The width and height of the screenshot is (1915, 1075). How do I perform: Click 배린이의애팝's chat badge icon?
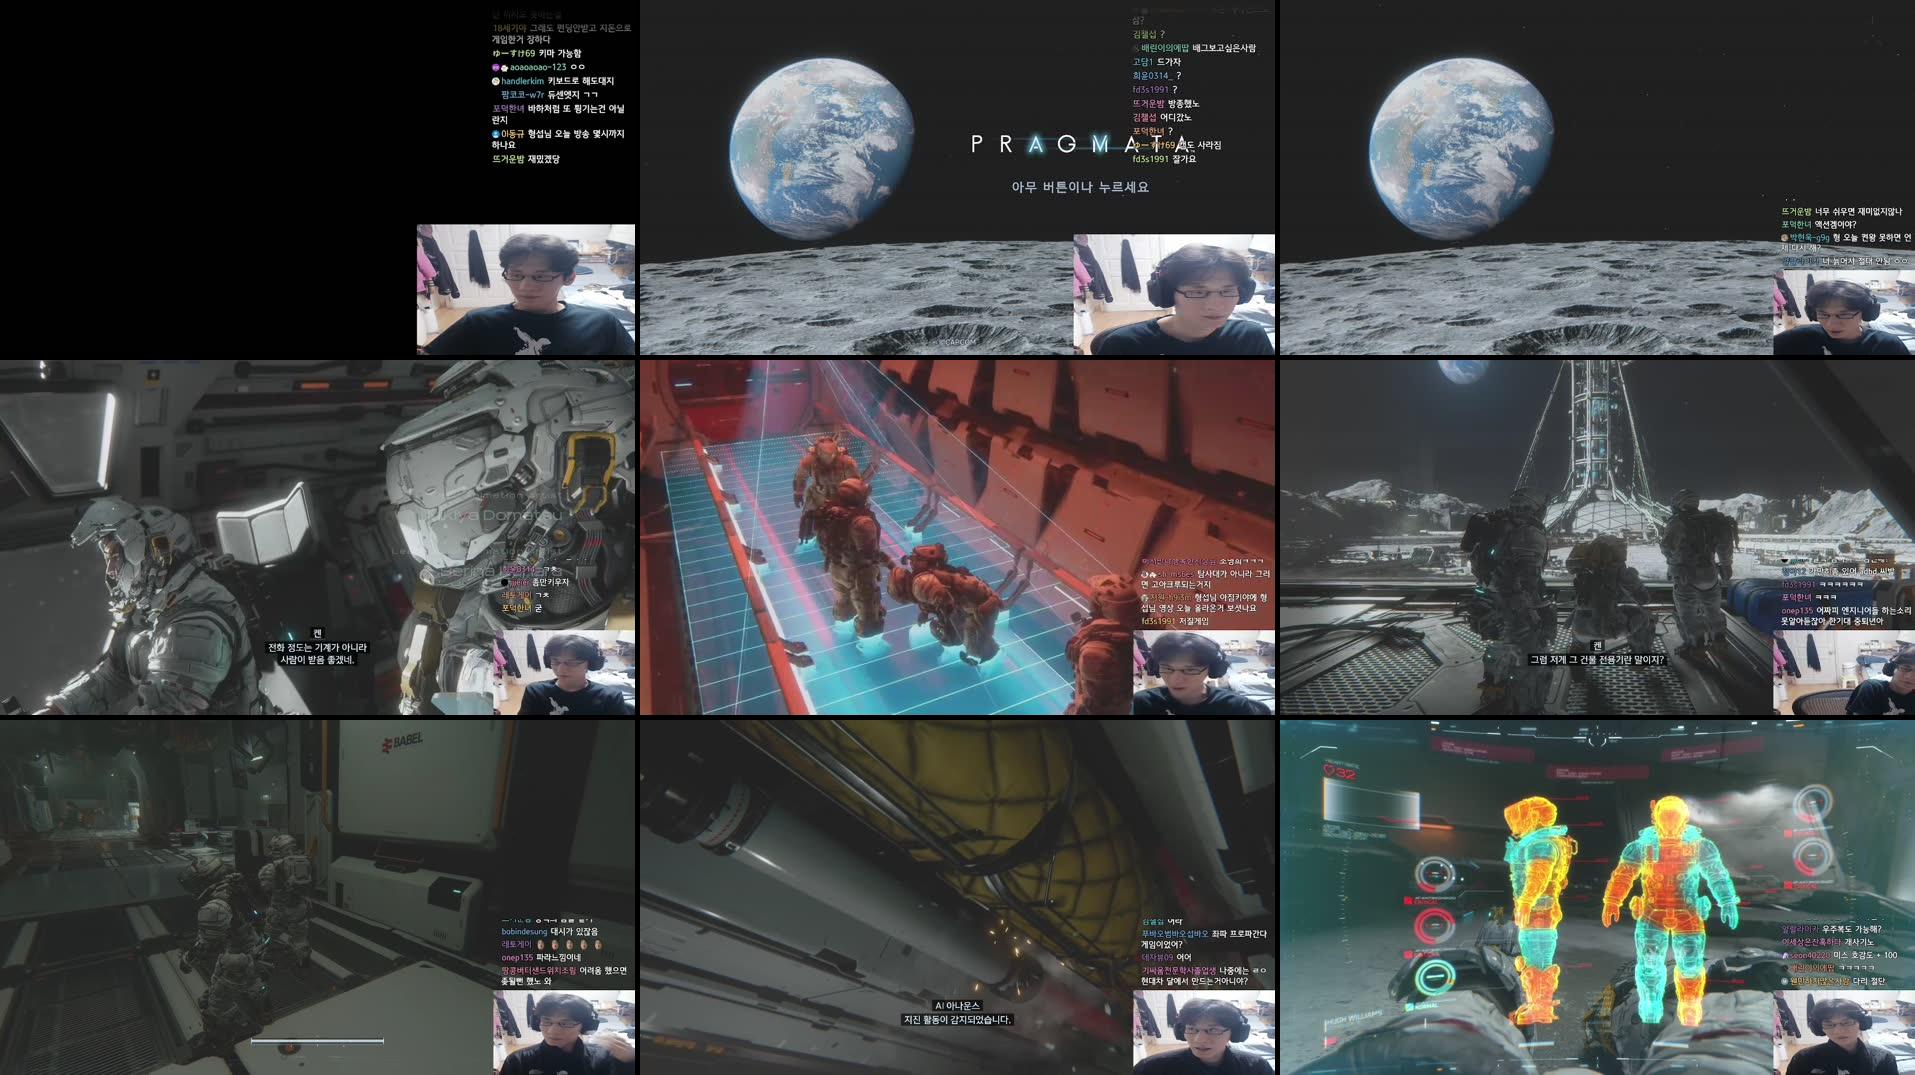(x=1137, y=48)
